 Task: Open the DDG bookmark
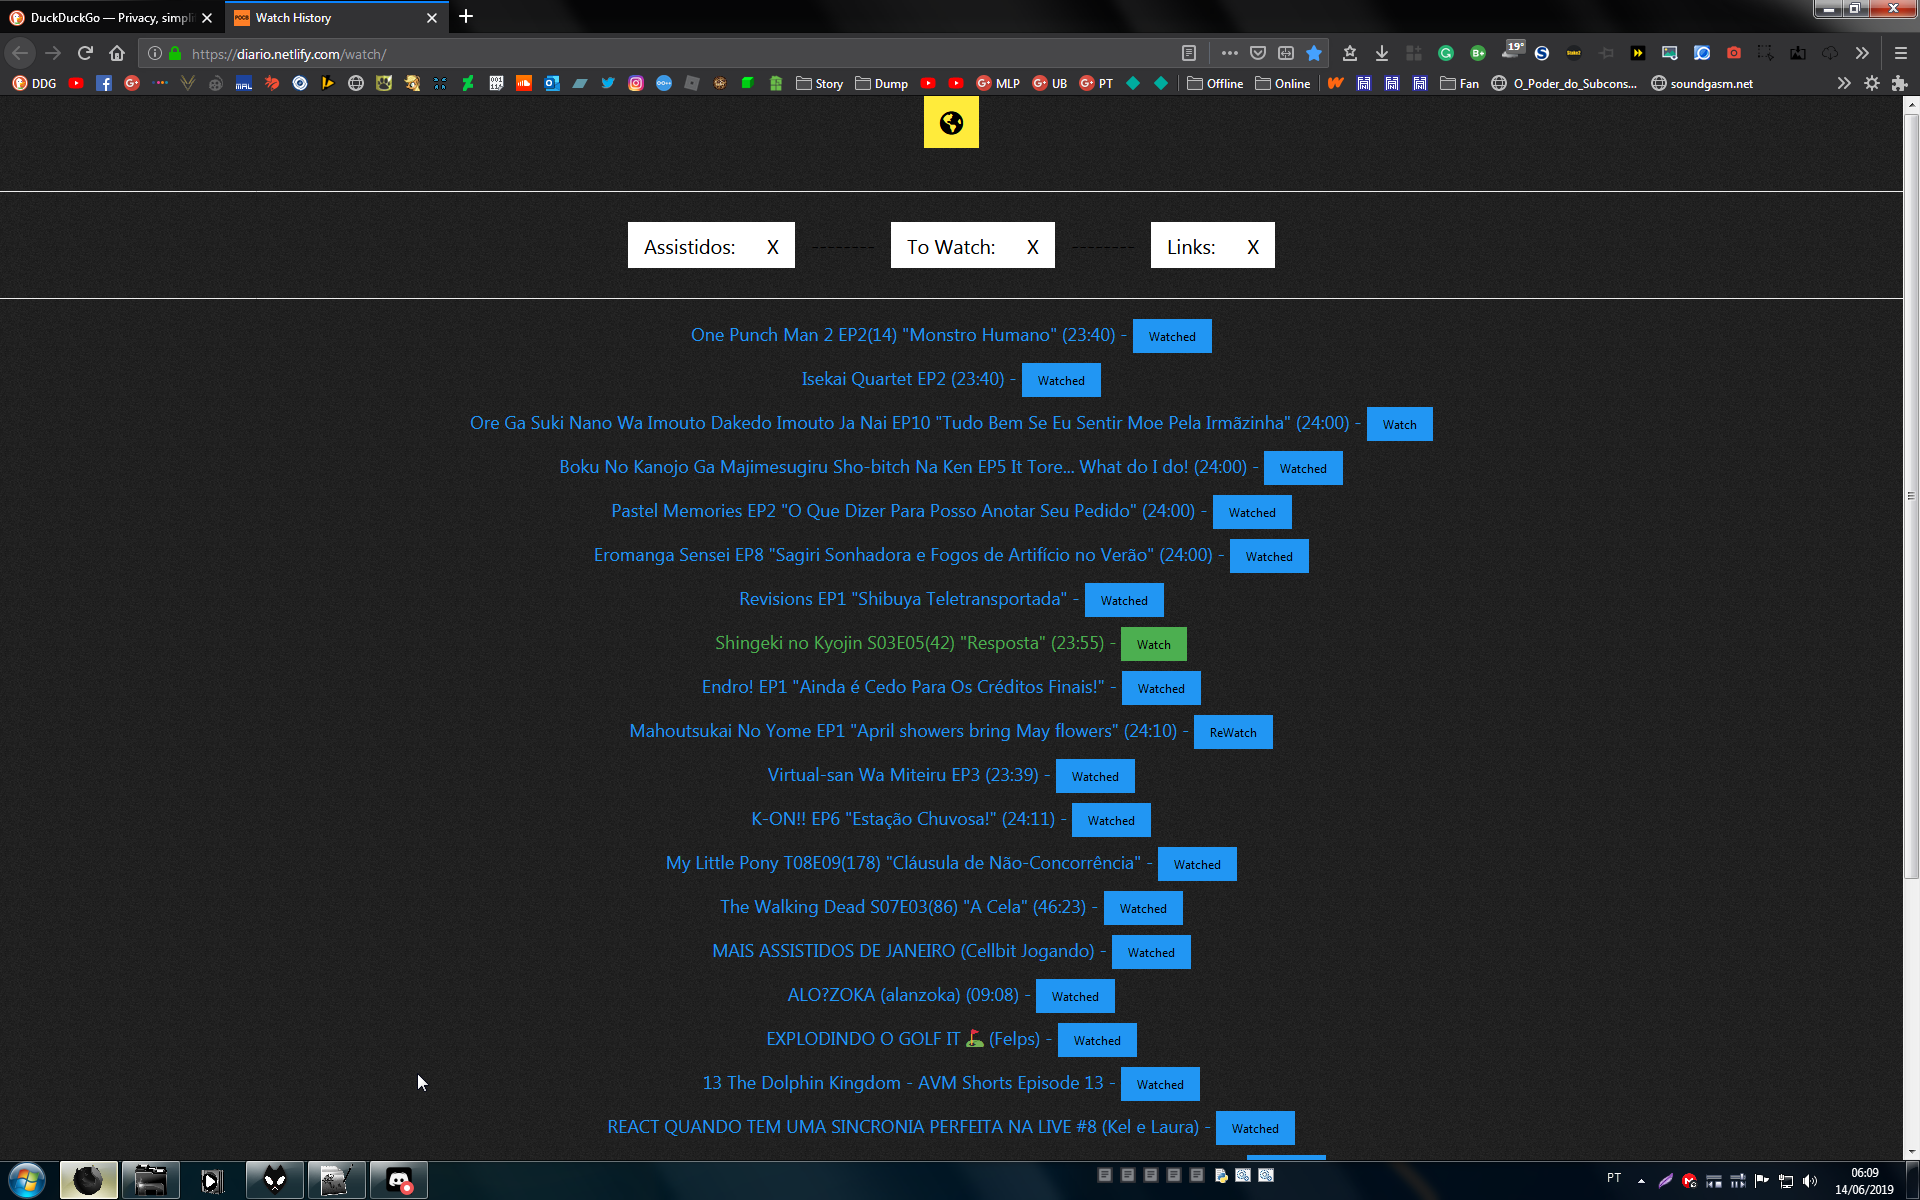tap(34, 83)
